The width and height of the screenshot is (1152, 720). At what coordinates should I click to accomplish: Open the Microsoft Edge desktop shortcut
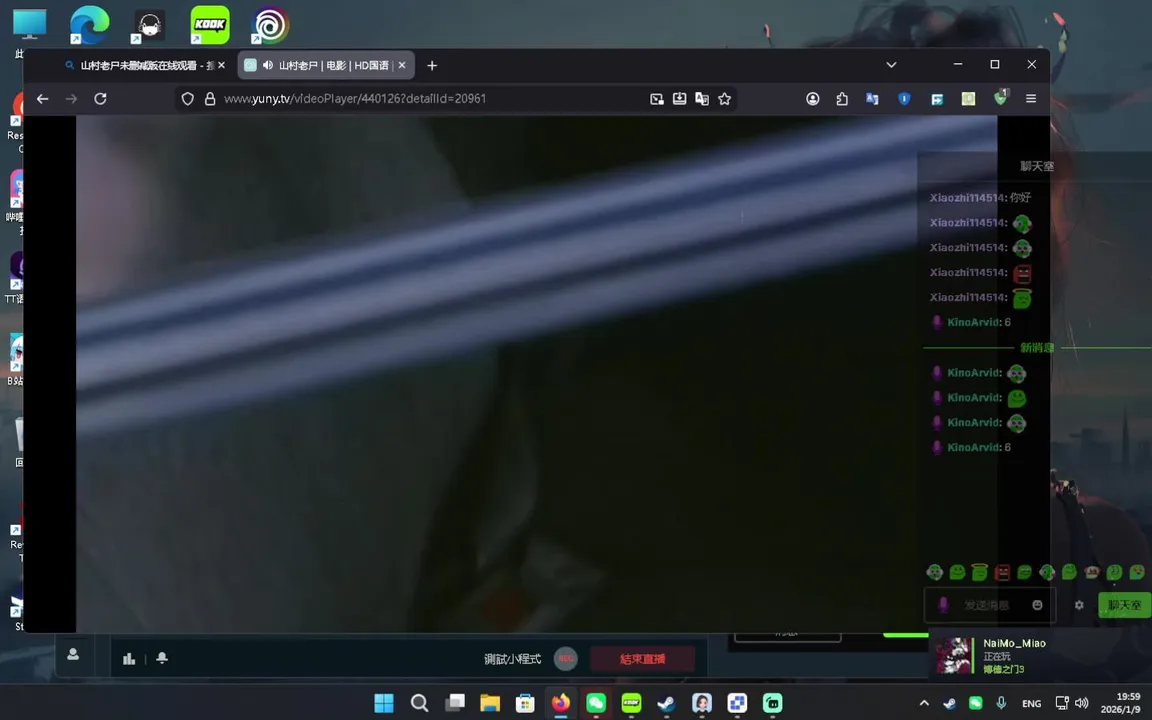coord(90,24)
